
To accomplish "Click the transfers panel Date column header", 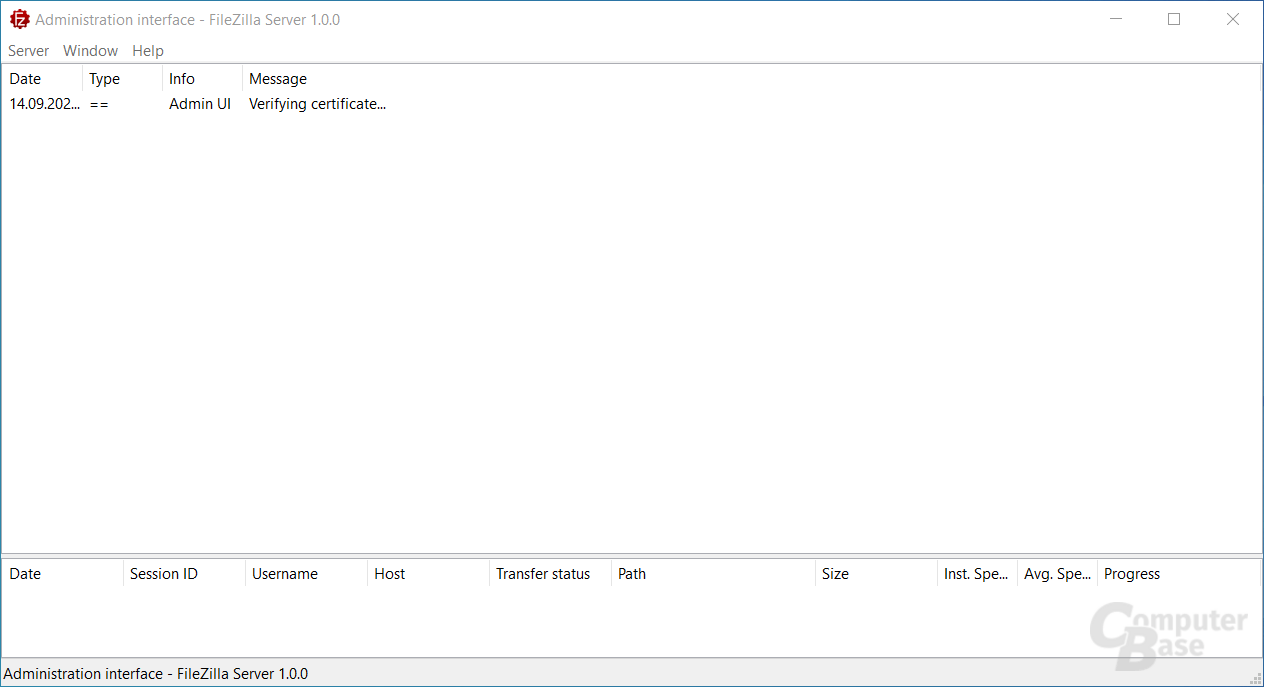I will [x=63, y=574].
